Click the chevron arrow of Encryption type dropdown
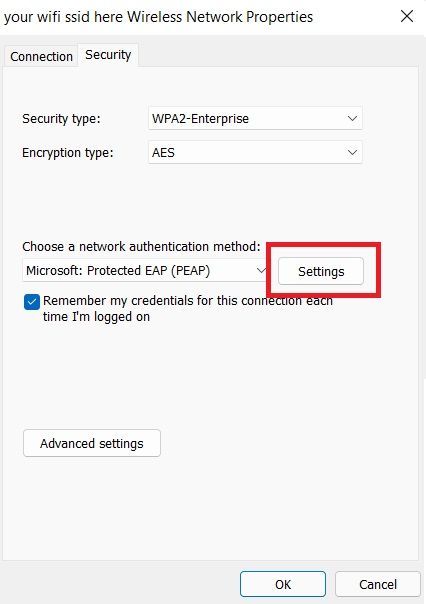Image resolution: width=426 pixels, height=604 pixels. click(x=352, y=153)
